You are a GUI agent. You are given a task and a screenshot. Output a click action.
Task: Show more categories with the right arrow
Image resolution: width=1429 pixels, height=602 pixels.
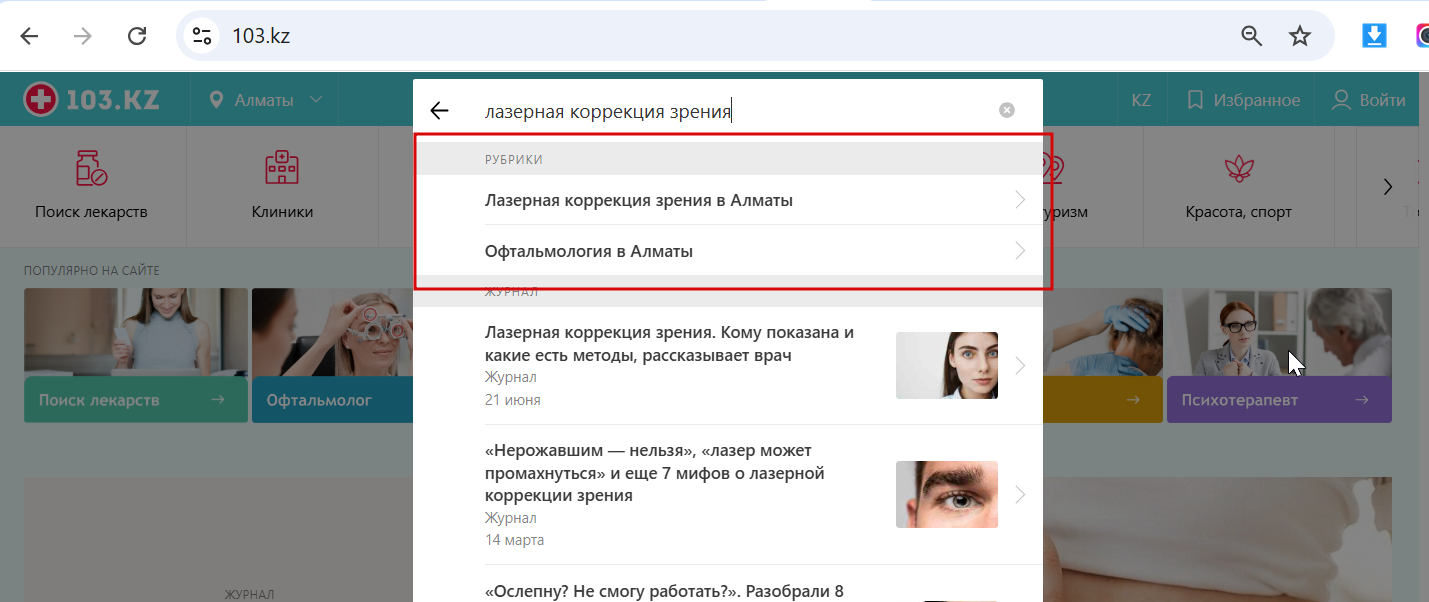coord(1388,186)
